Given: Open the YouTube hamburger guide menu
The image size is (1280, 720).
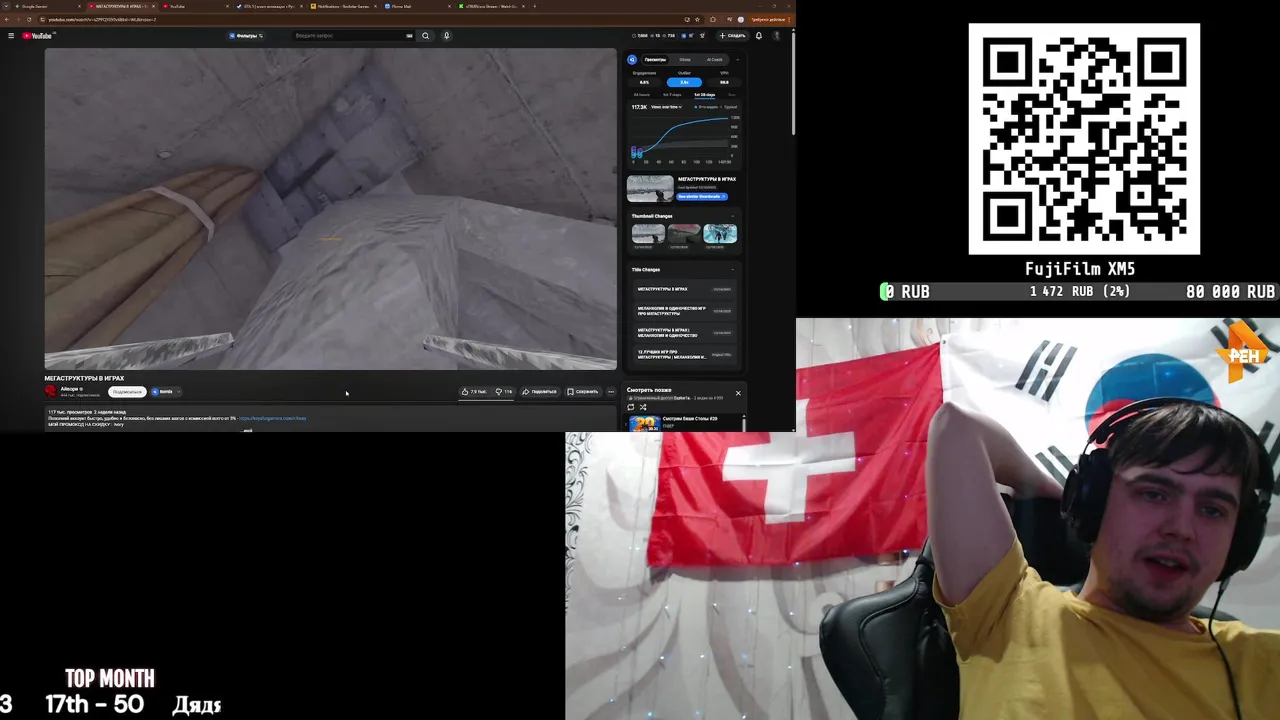Looking at the screenshot, I should (x=11, y=36).
